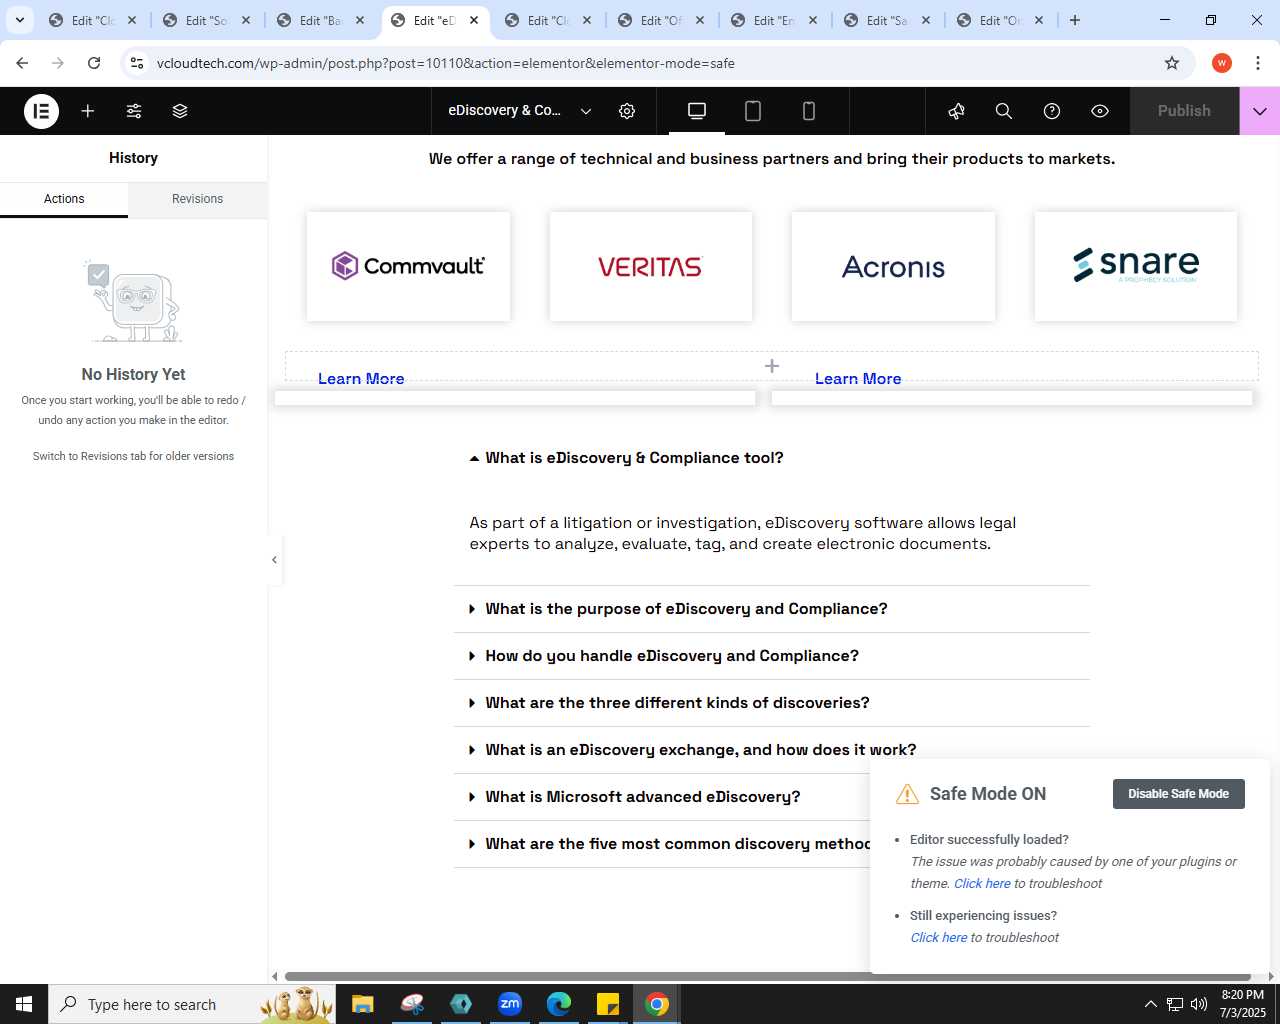Switch to Mobile responsive view
The height and width of the screenshot is (1024, 1280).
(809, 111)
